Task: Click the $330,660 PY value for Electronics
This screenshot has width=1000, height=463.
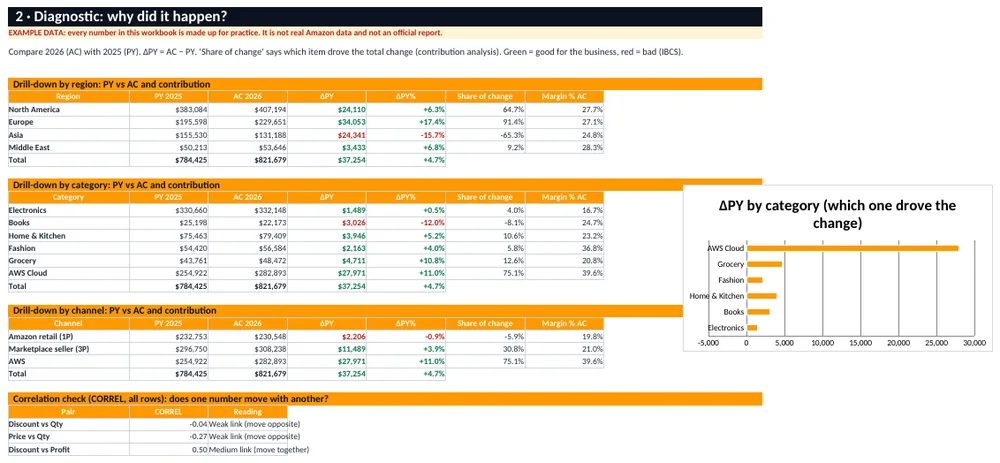Action: pos(168,210)
